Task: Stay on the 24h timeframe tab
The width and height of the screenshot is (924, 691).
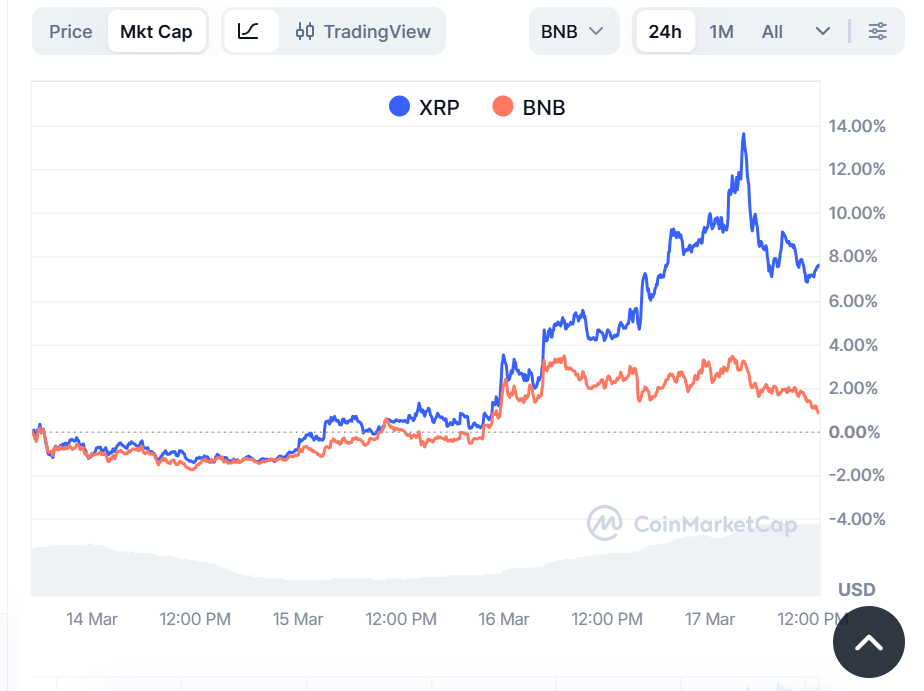Action: [665, 31]
